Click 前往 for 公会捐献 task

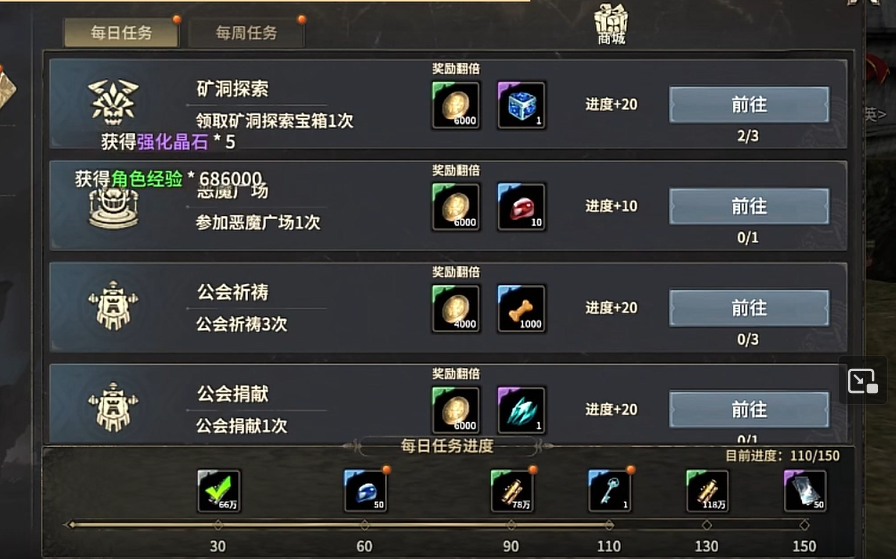tap(749, 409)
